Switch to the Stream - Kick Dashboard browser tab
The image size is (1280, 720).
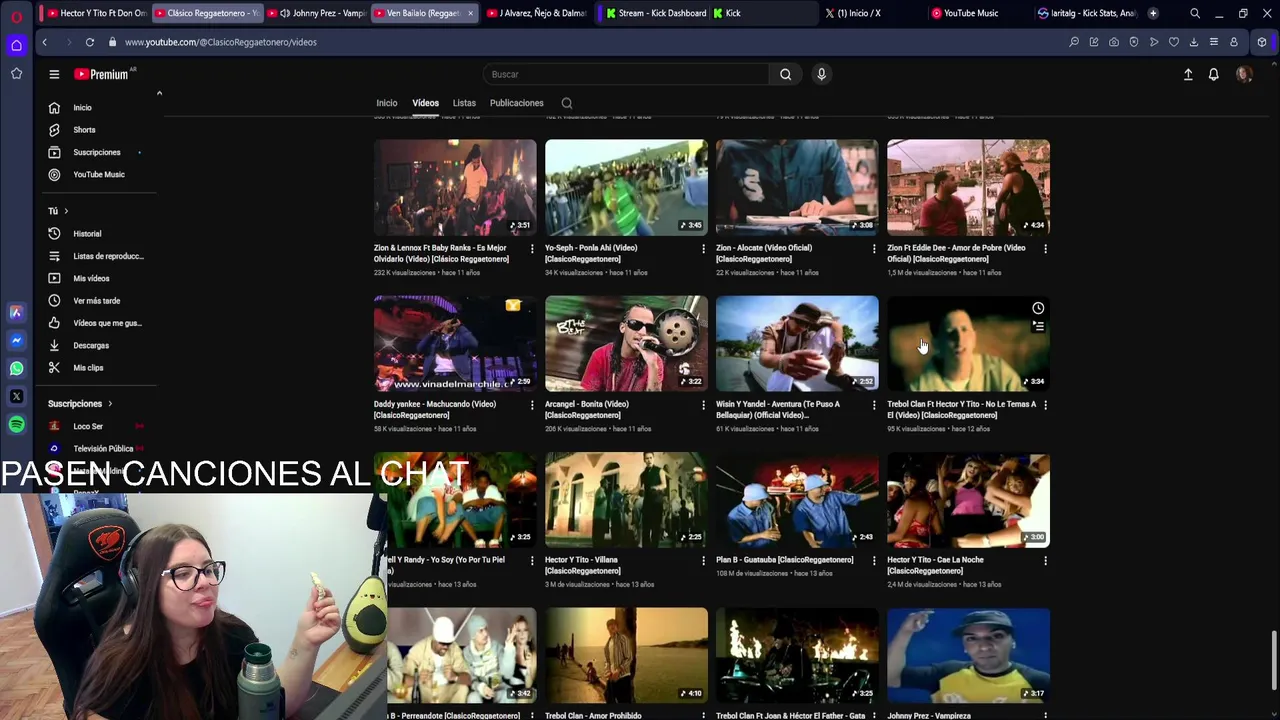point(655,13)
